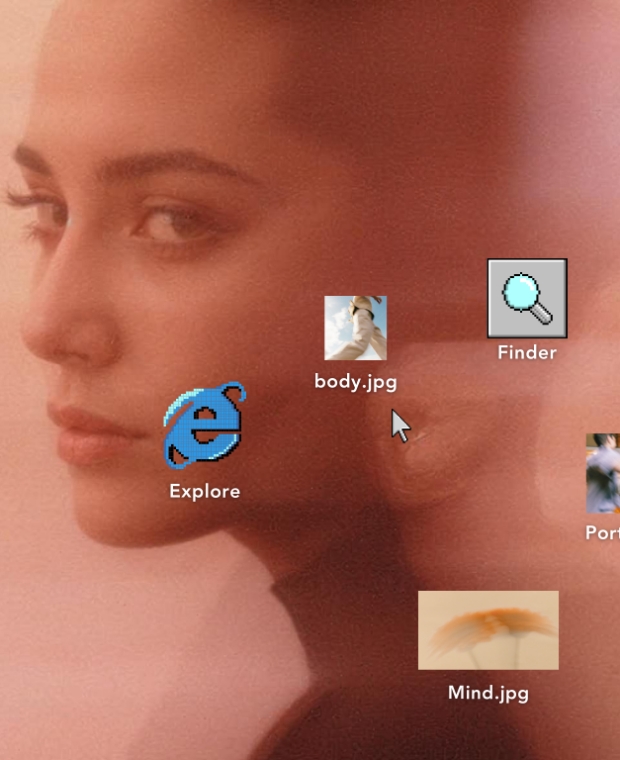Open the body.jpg image thumbnail
The width and height of the screenshot is (620, 760).
(x=355, y=328)
